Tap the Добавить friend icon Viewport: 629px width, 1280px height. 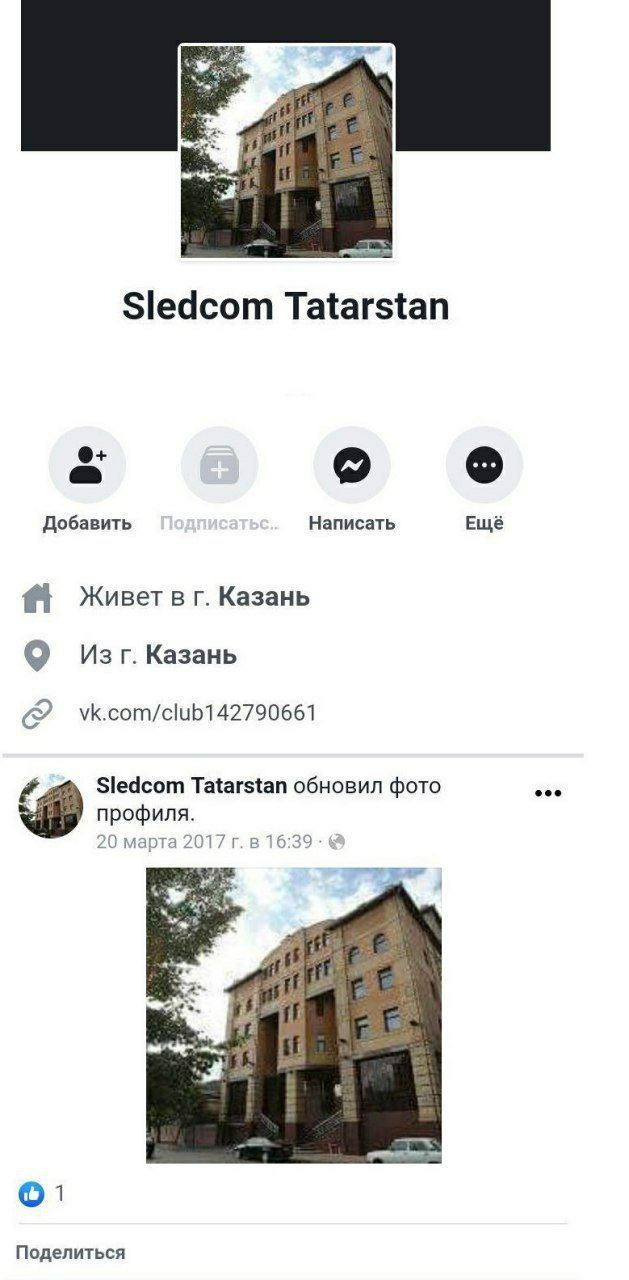[87, 465]
